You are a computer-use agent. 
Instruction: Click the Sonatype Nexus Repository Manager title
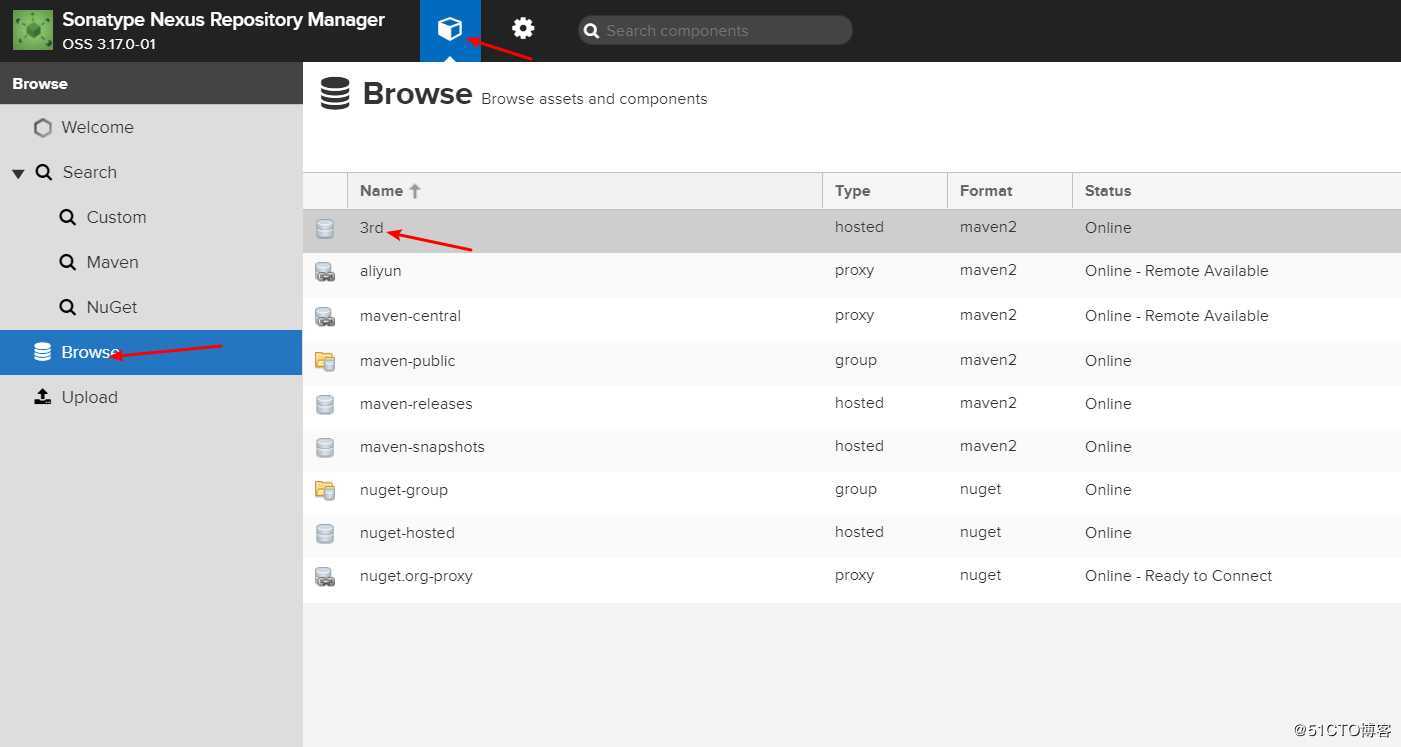(223, 20)
